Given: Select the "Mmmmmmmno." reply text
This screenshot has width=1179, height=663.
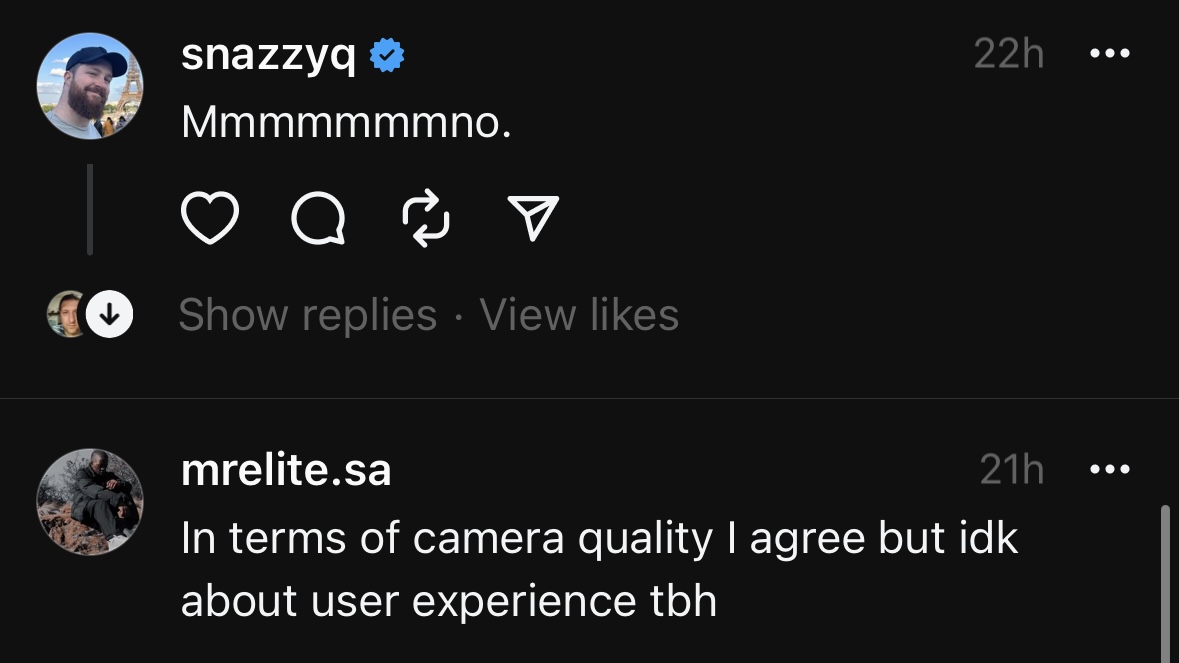Looking at the screenshot, I should pos(346,123).
